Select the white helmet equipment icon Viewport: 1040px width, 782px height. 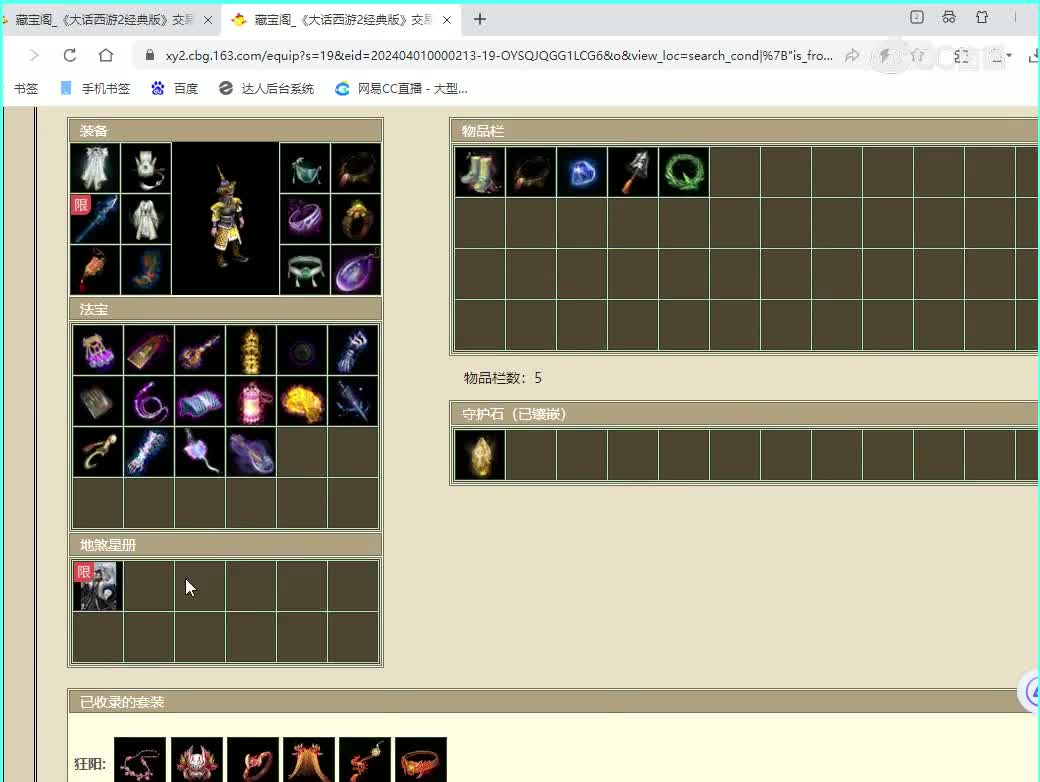coord(146,168)
